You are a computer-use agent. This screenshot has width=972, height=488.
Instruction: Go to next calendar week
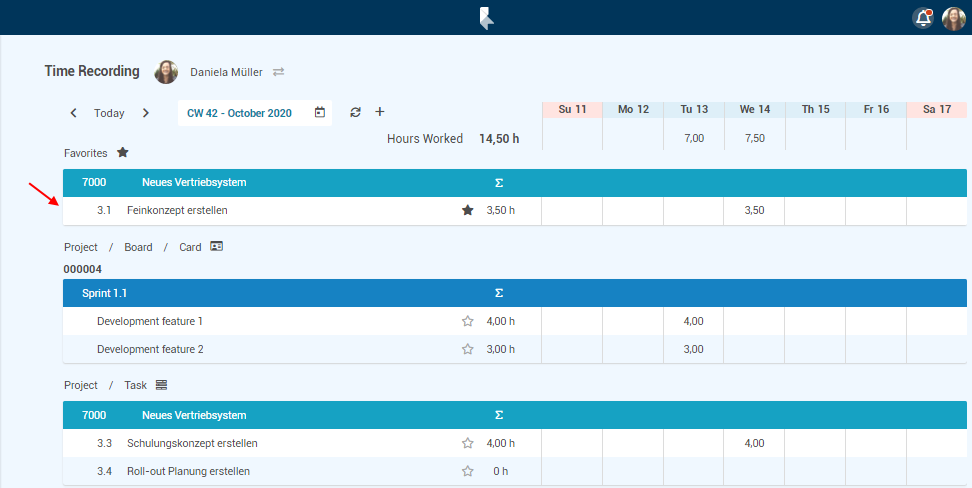(x=146, y=113)
